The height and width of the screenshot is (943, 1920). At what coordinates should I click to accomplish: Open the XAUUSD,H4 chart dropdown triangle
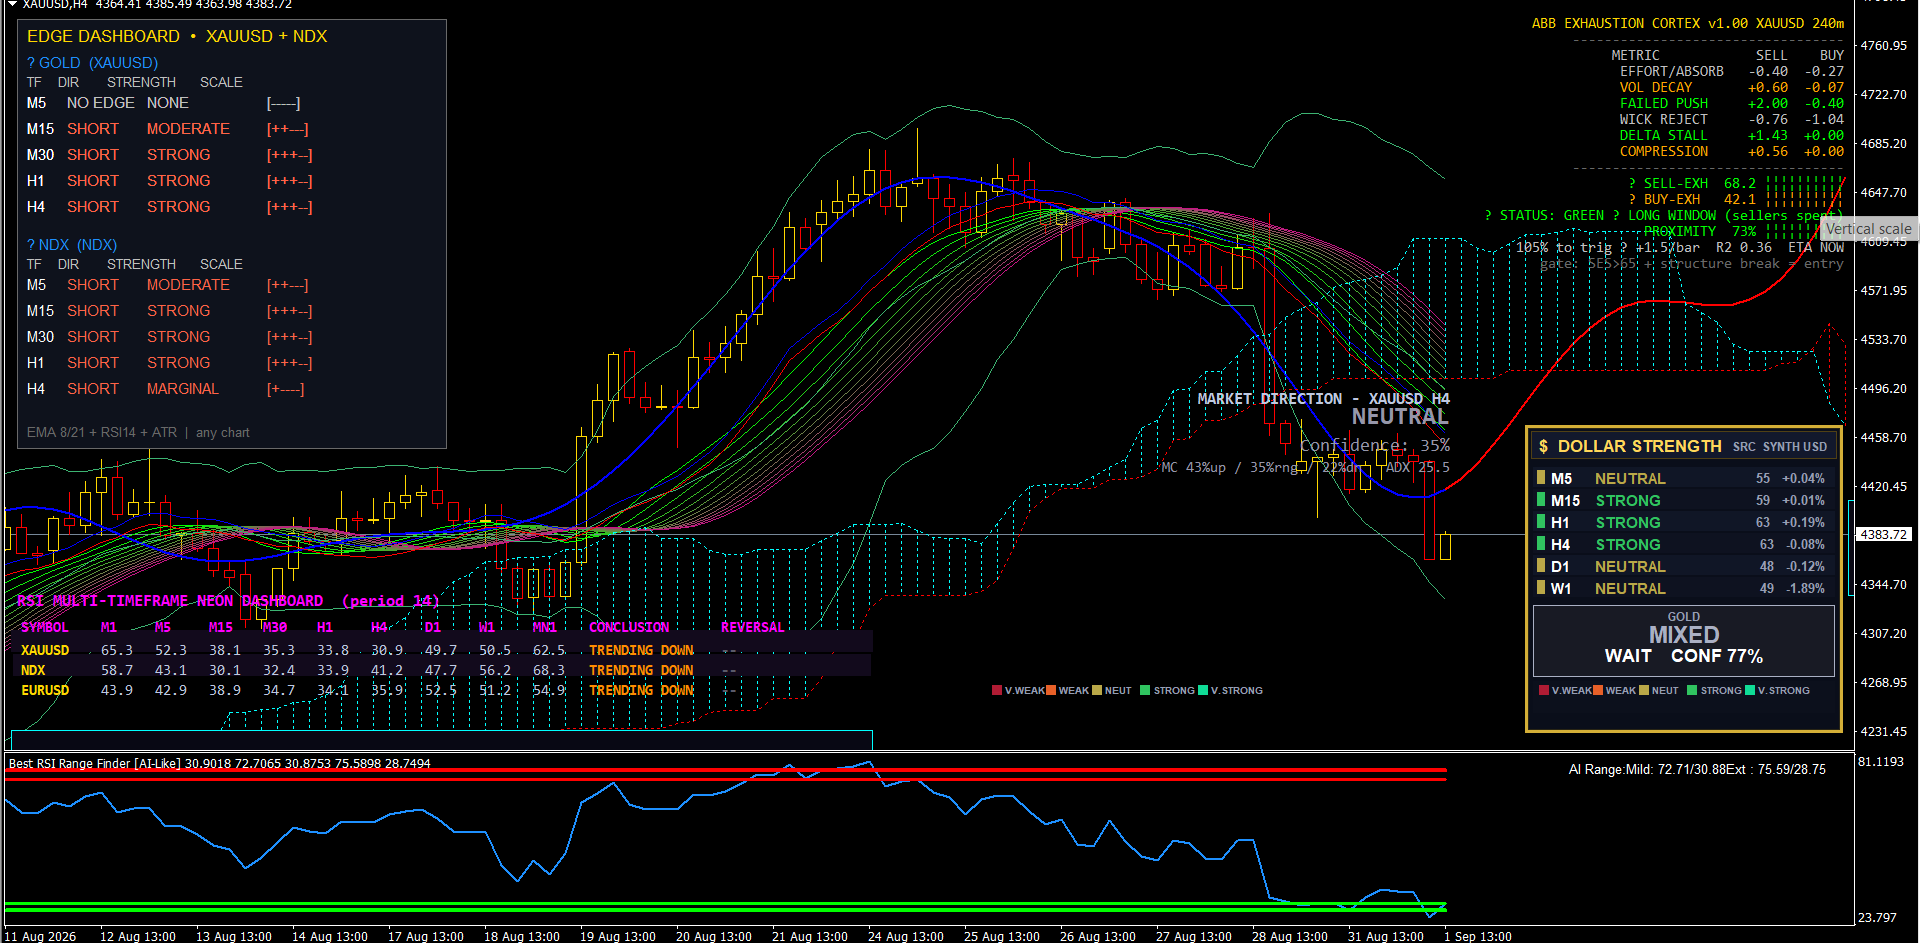[12, 4]
